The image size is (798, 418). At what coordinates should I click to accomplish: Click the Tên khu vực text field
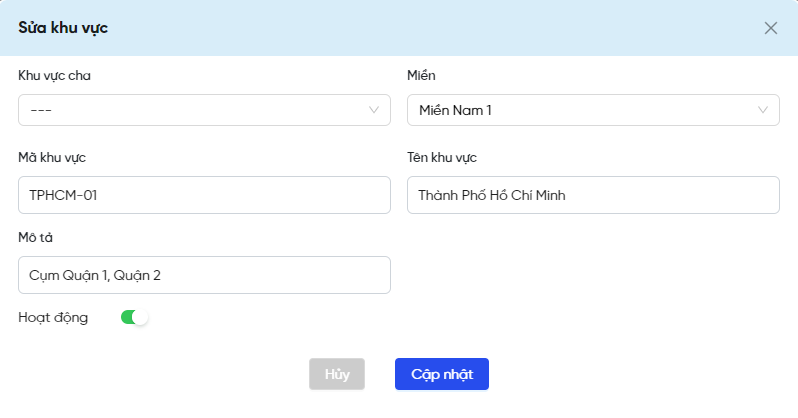point(592,195)
